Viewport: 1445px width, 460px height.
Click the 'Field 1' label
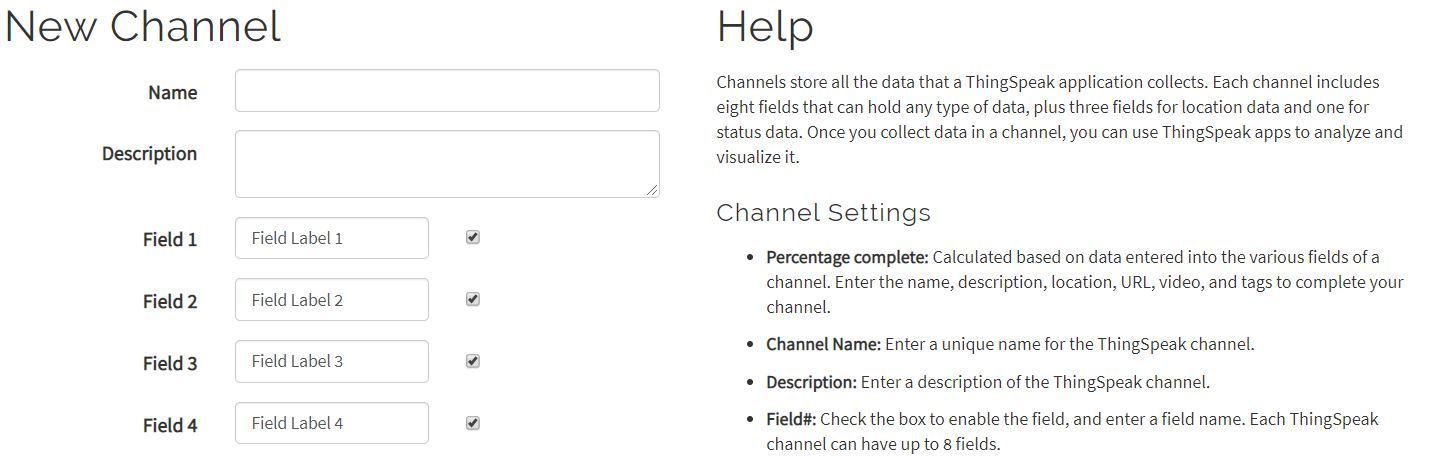(170, 240)
